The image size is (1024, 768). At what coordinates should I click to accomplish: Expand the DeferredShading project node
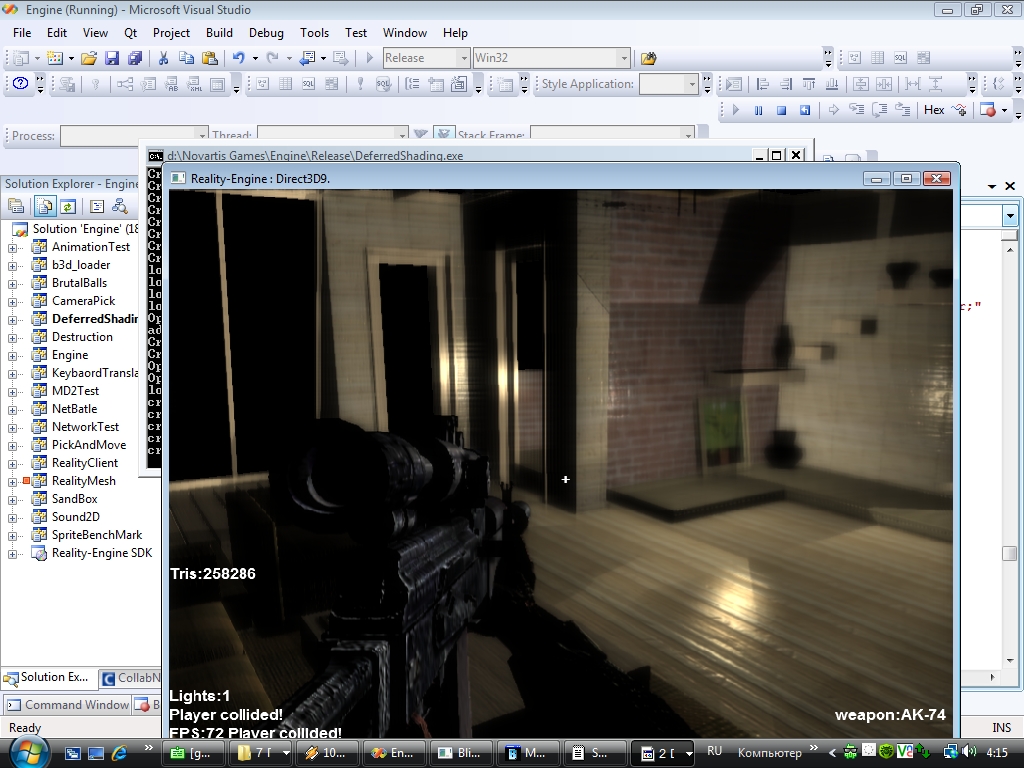(x=12, y=319)
